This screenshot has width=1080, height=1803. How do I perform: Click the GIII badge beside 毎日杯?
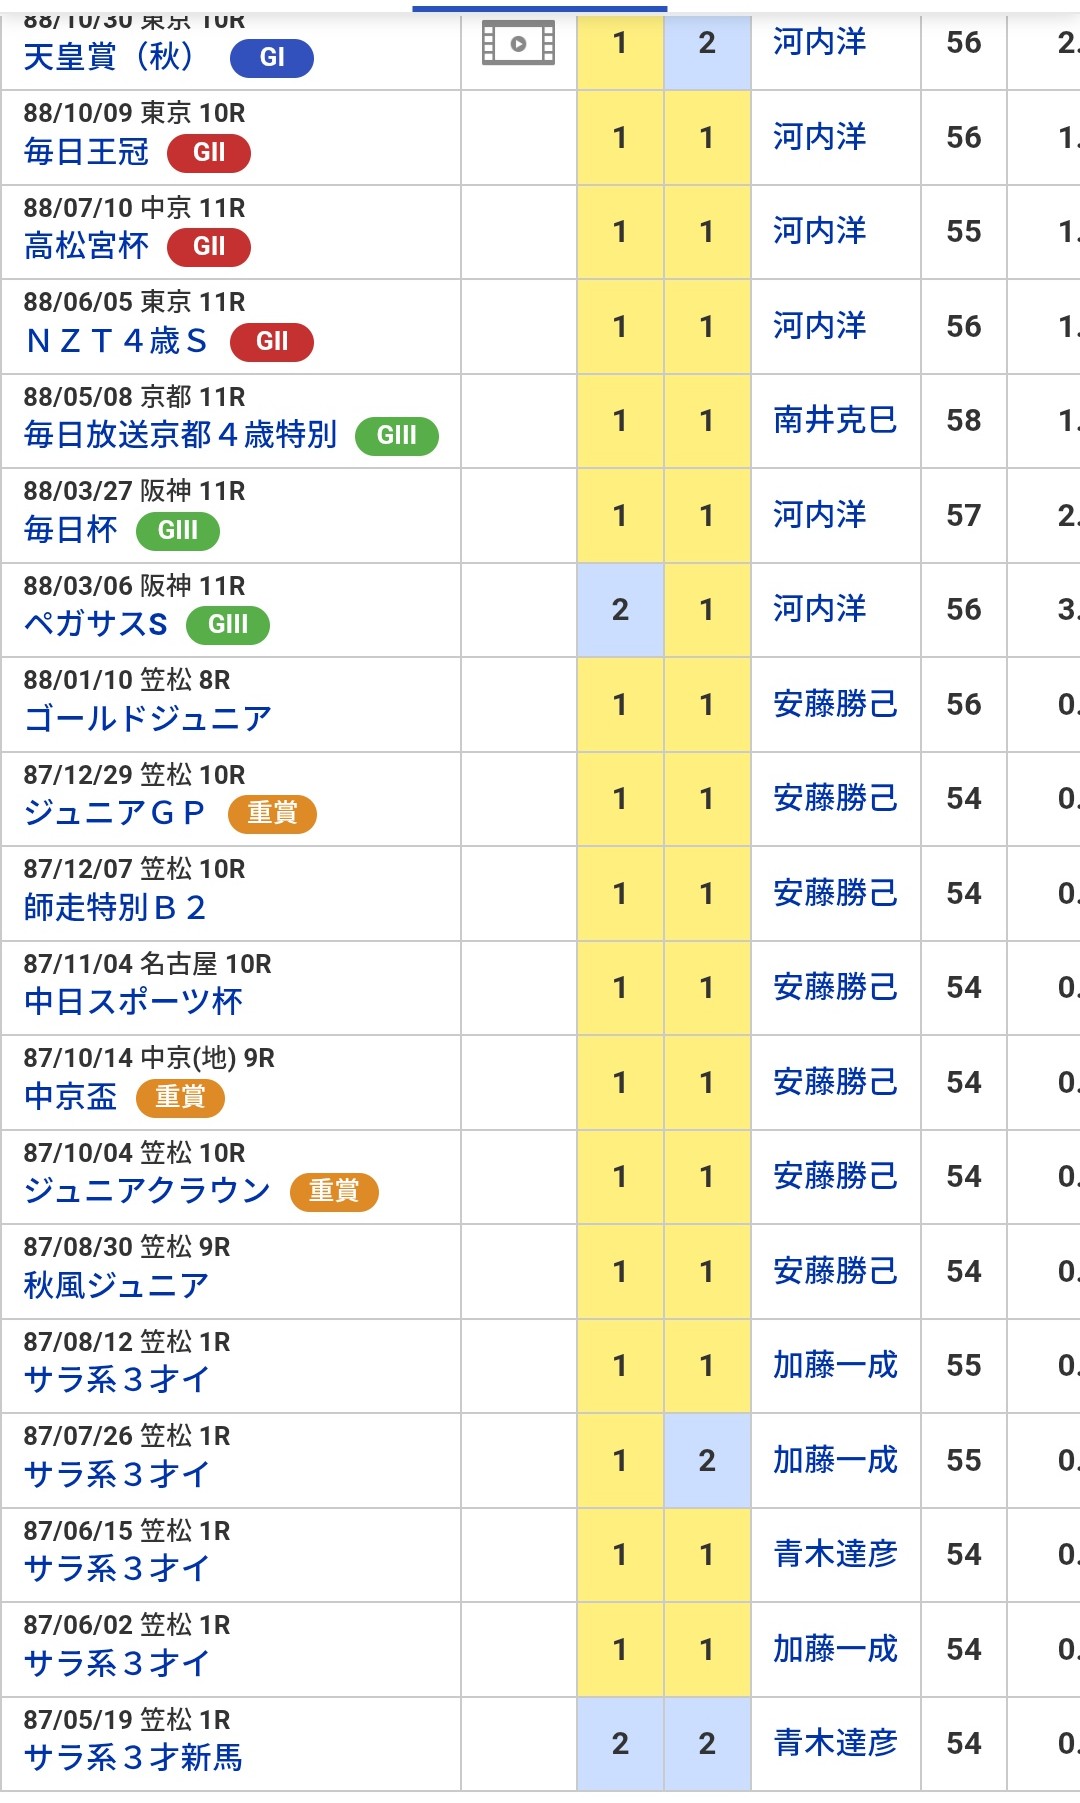(177, 531)
